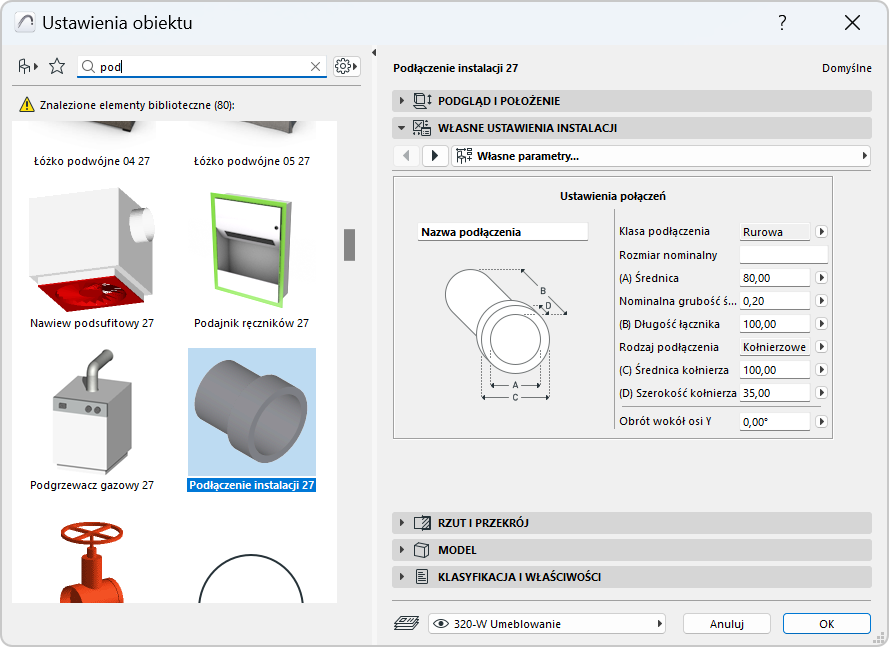This screenshot has width=889, height=647.
Task: Expand the Rzut i przekrój section
Action: (401, 523)
